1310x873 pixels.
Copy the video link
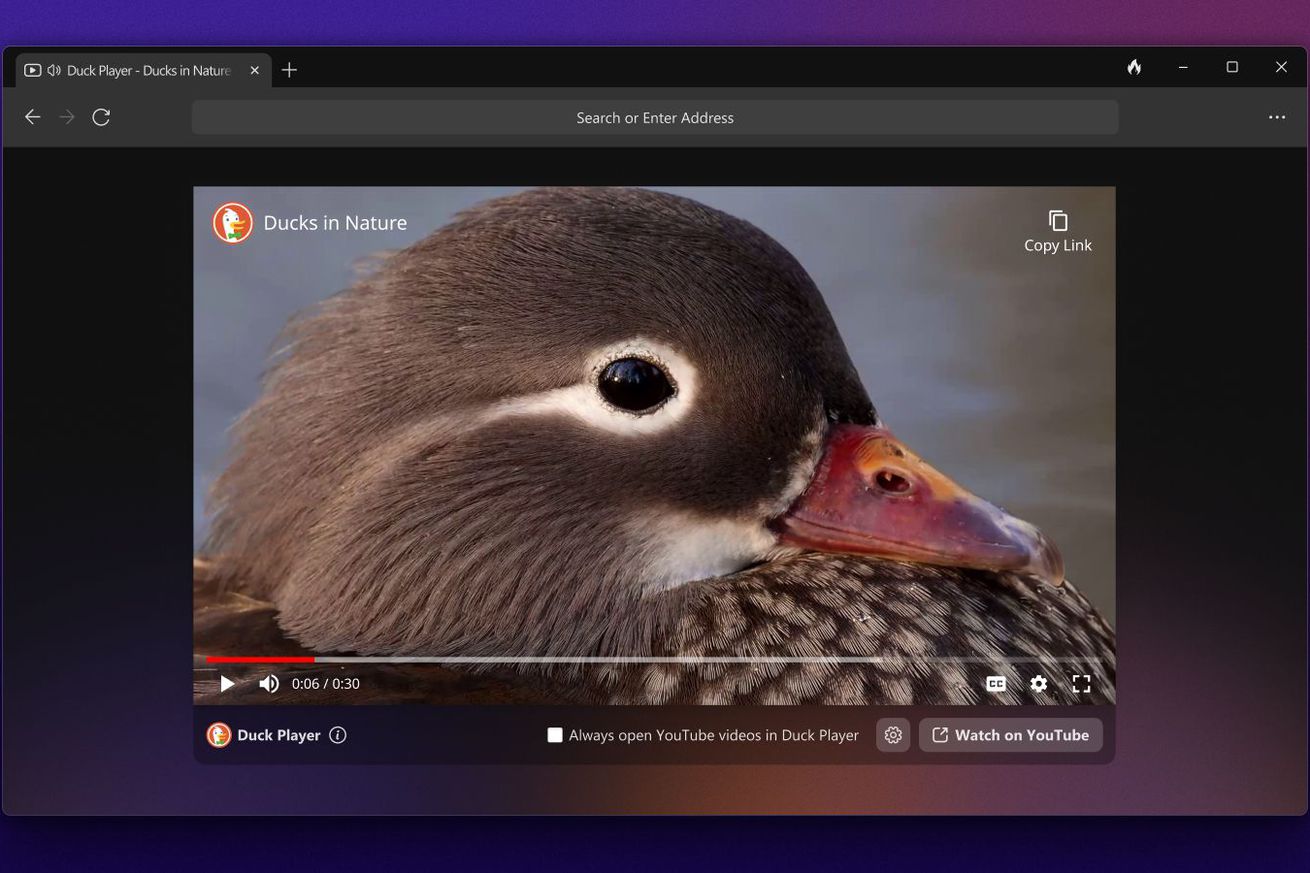click(1057, 231)
